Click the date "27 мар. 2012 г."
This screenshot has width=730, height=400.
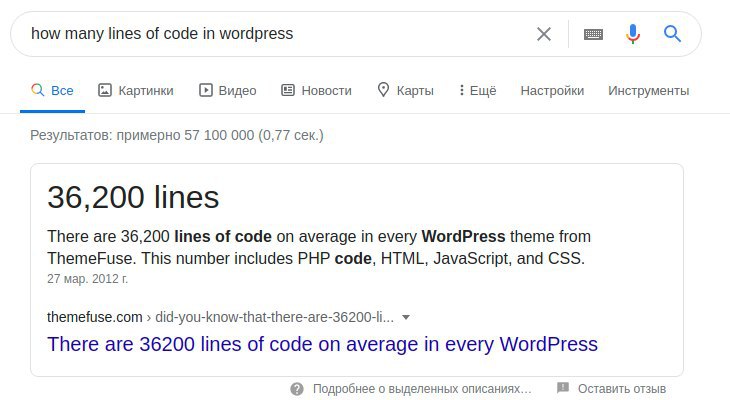point(88,279)
